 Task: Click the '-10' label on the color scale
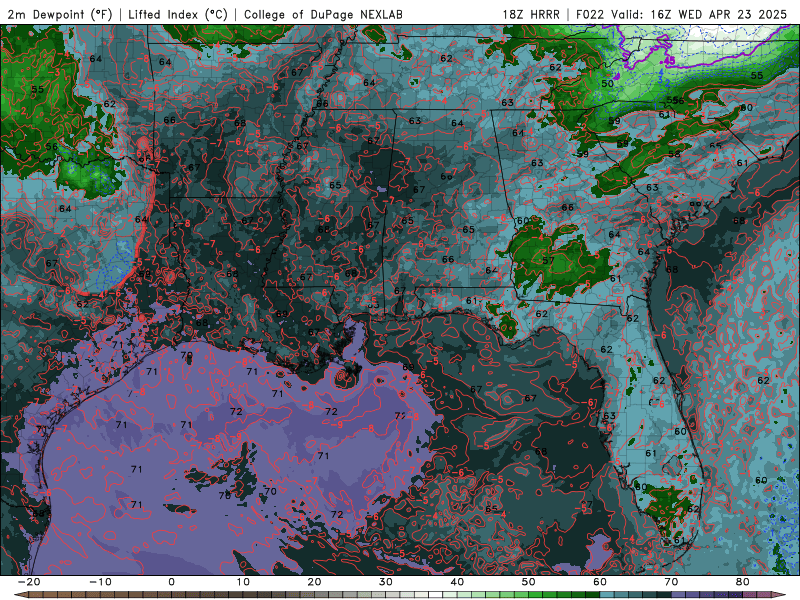(100, 582)
